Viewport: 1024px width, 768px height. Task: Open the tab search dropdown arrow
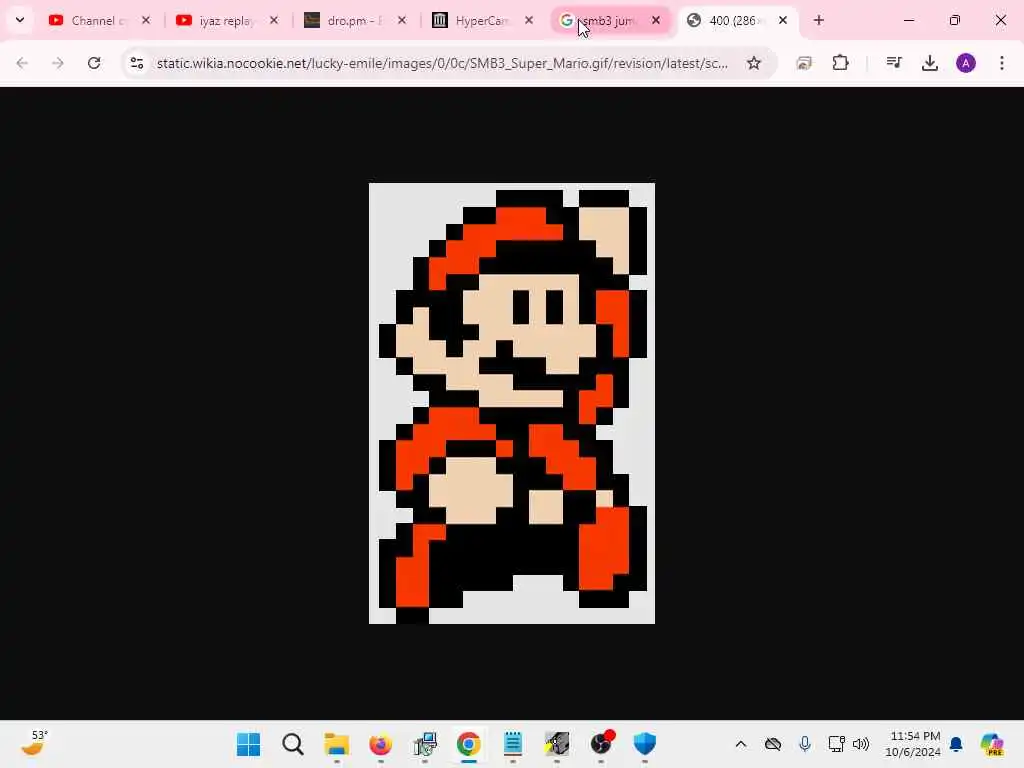pyautogui.click(x=20, y=20)
